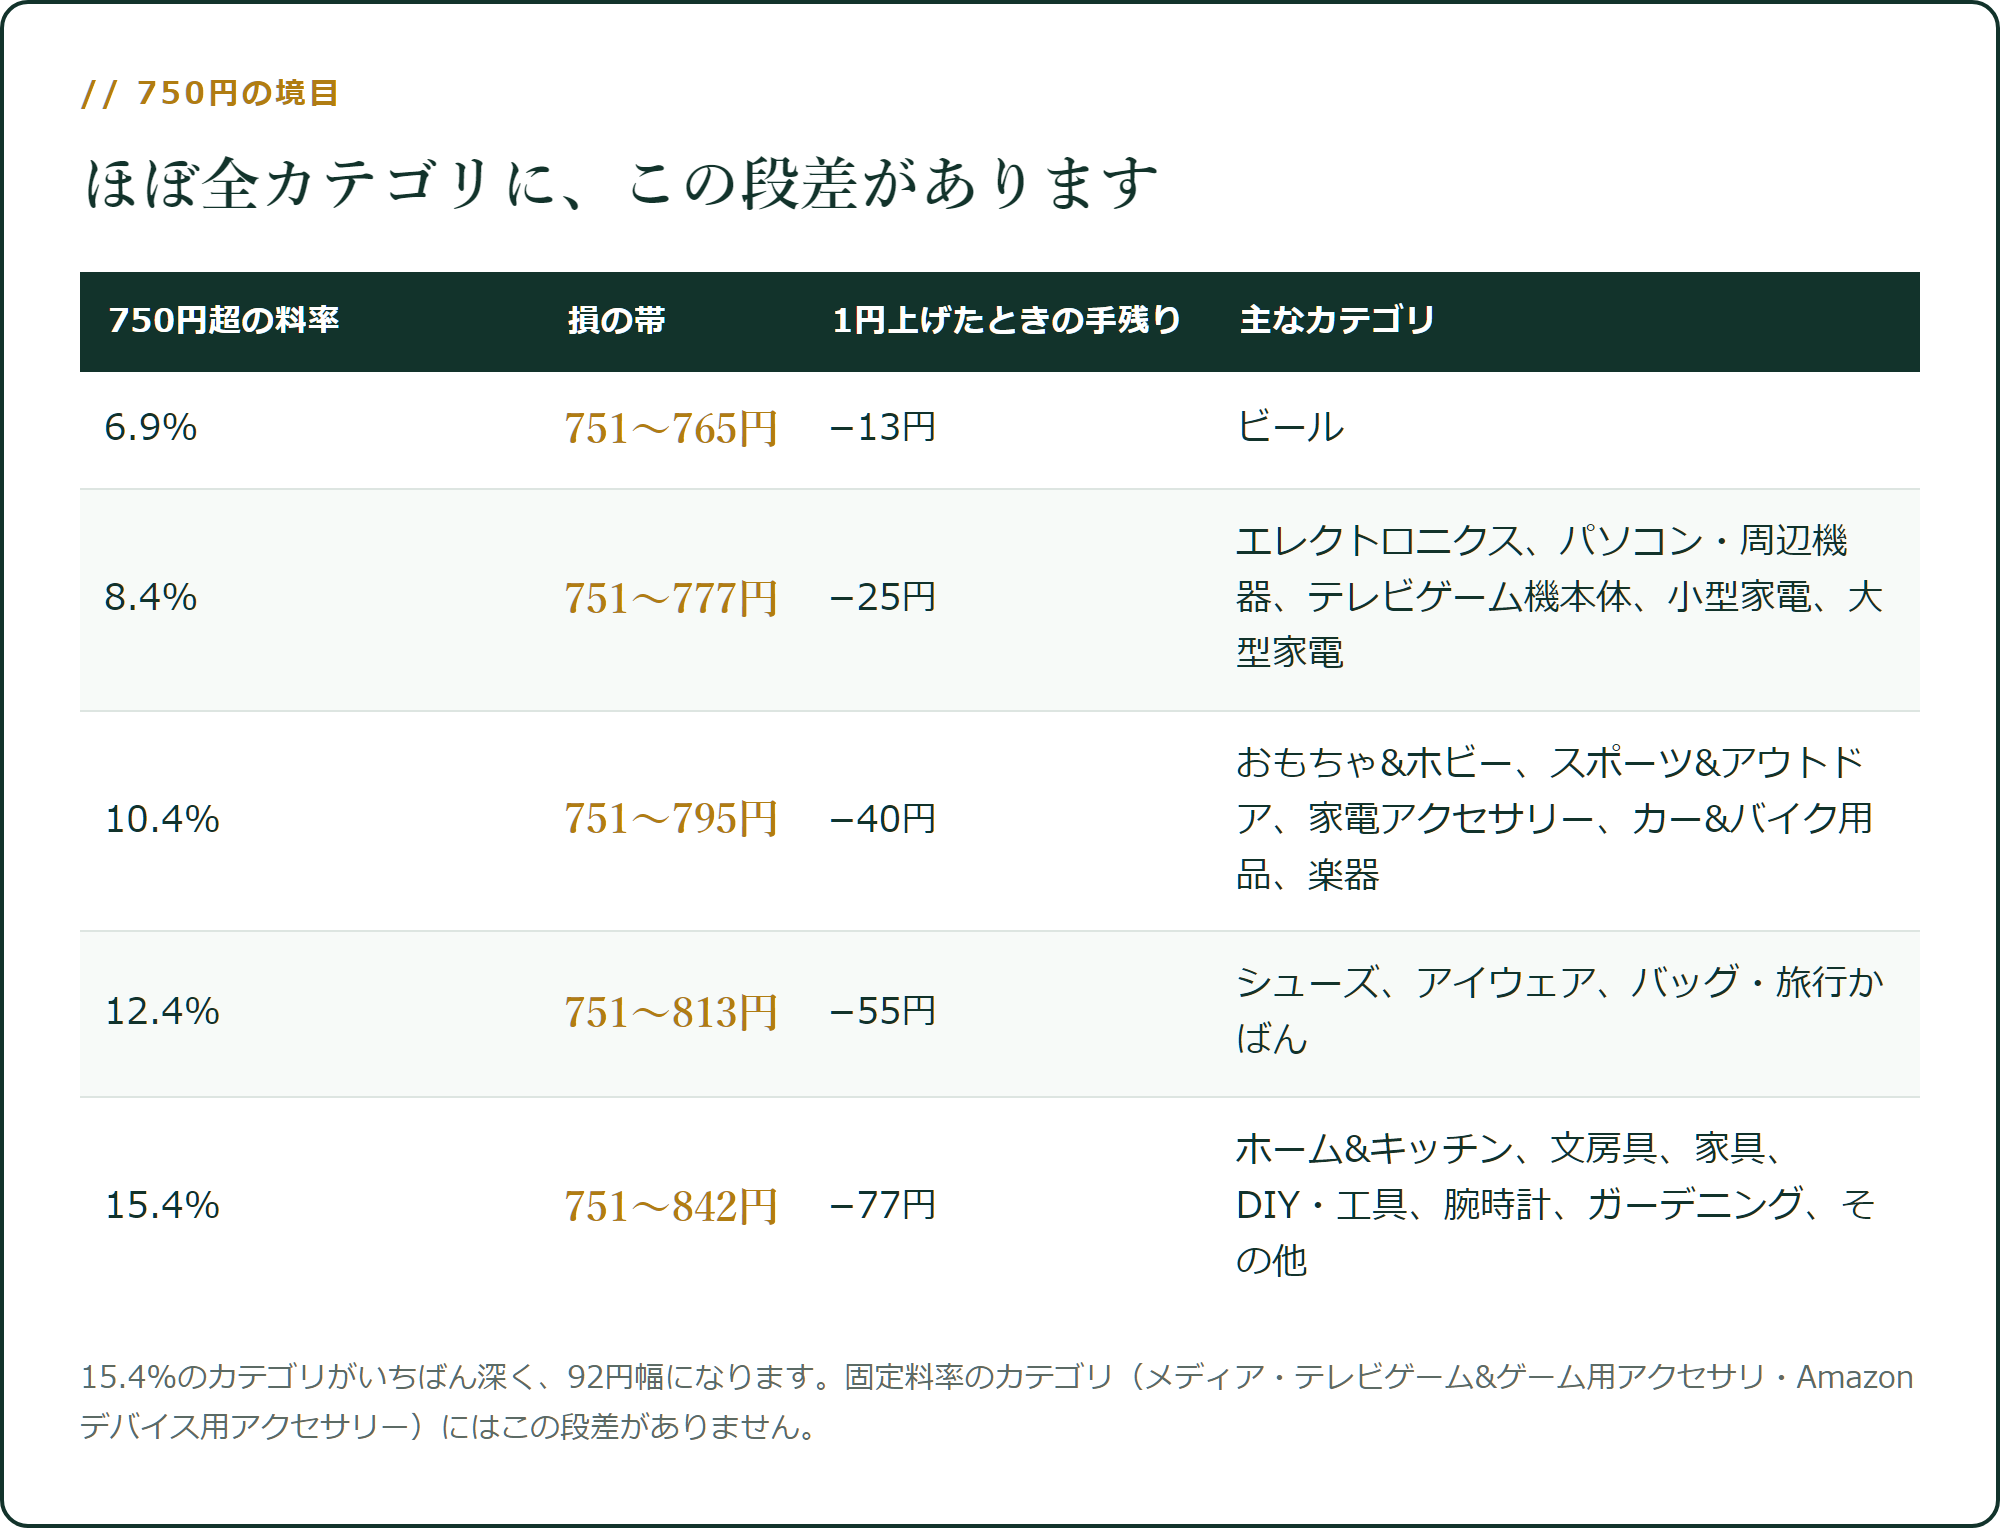2000x1528 pixels.
Task: Click the '1円上げたときの手残り' column header
Action: [x=1006, y=320]
